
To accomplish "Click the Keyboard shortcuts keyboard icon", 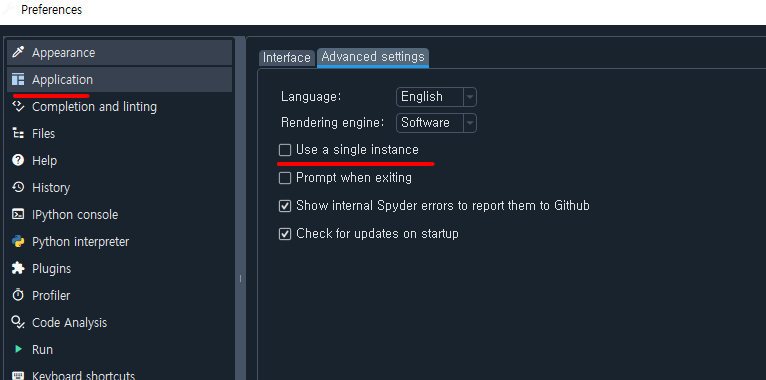I will 18,376.
